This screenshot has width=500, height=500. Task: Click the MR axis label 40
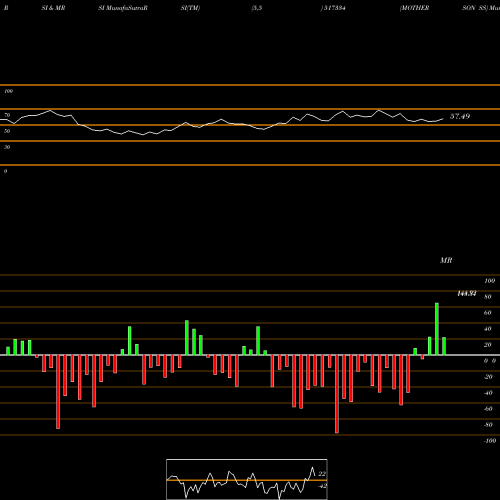488,329
